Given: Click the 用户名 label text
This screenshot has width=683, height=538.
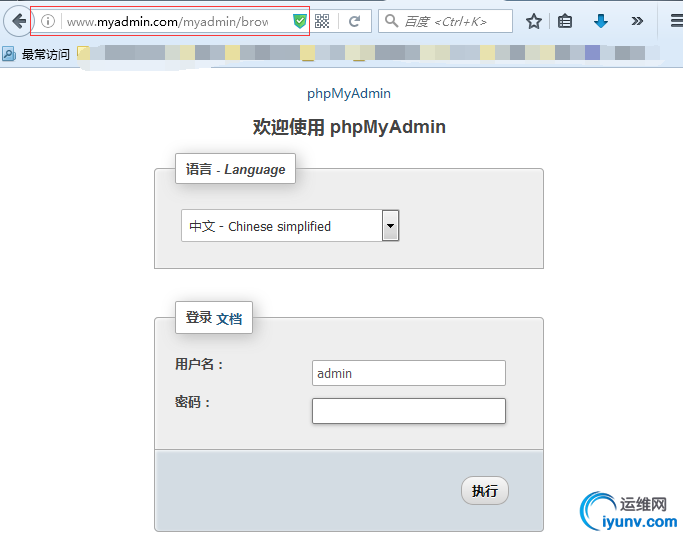Looking at the screenshot, I should click(199, 364).
